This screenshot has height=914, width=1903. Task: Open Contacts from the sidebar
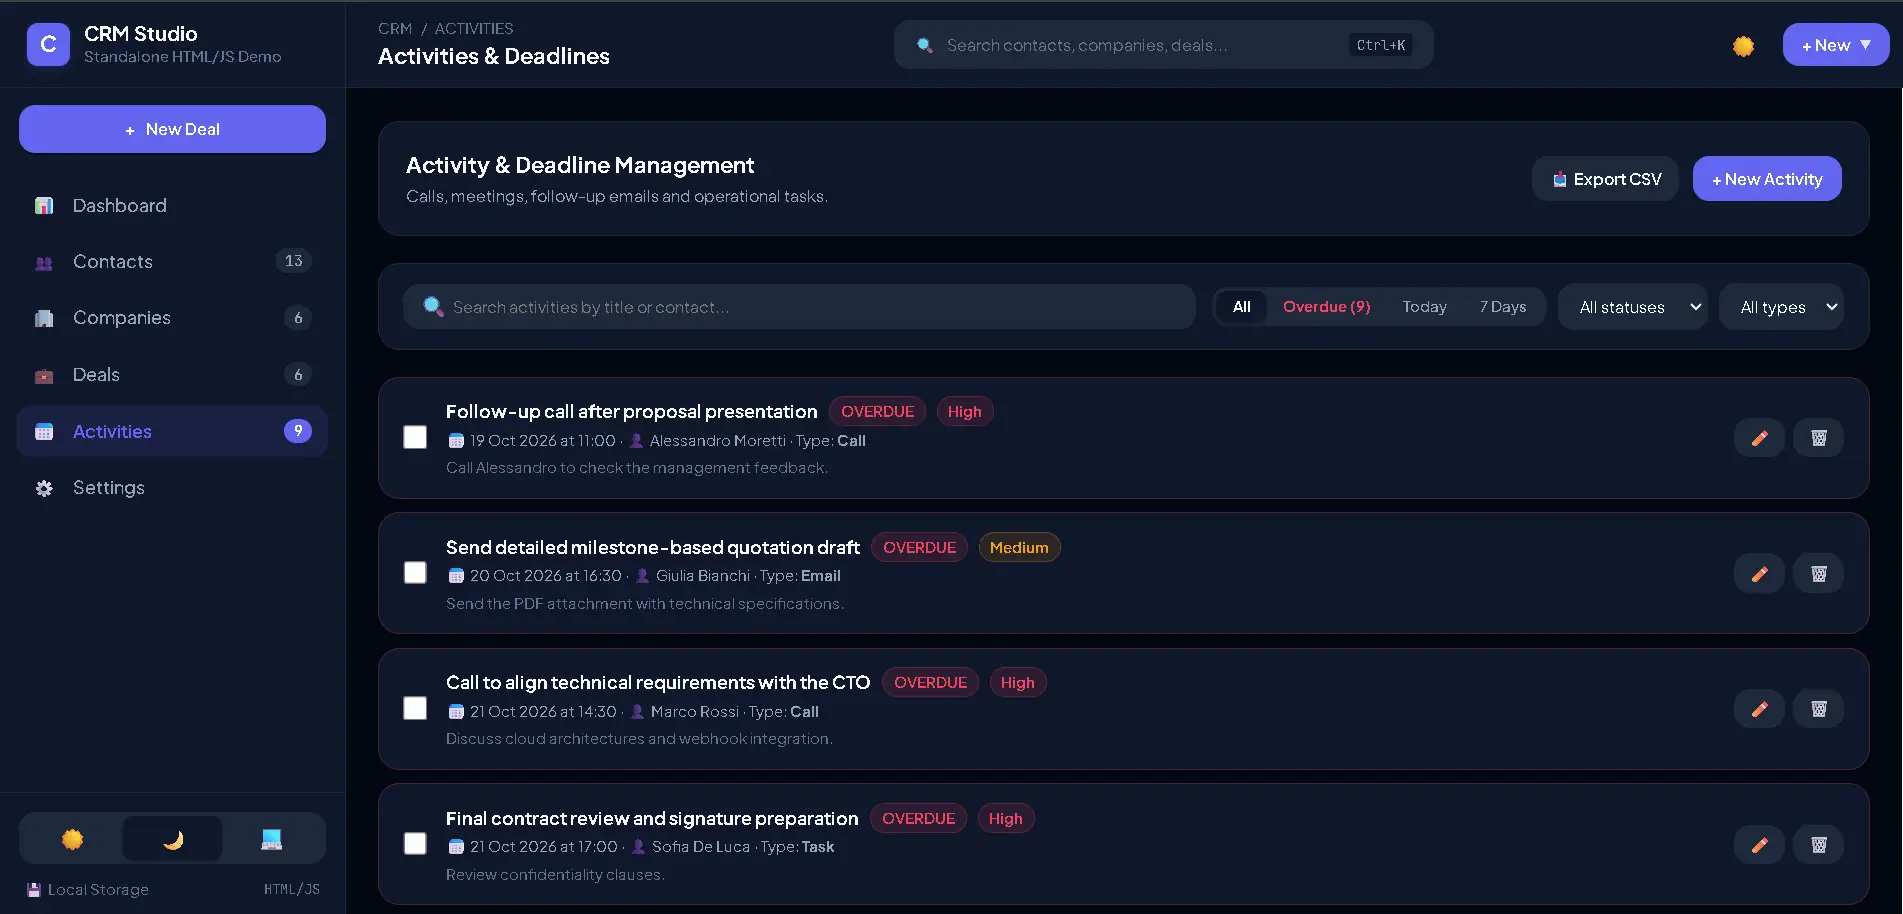coord(172,262)
